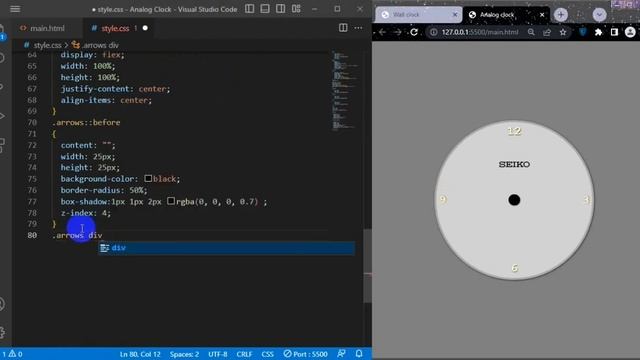Open rgba color swatch on line 77
The width and height of the screenshot is (640, 360).
[171, 201]
